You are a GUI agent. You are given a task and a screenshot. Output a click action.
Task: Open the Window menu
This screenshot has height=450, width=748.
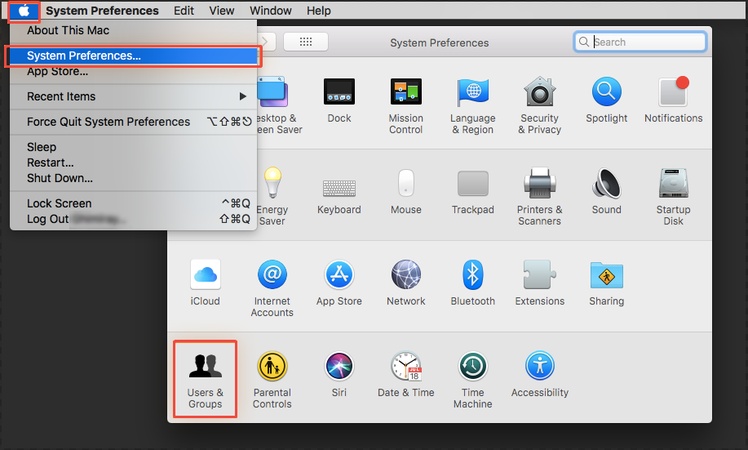click(270, 10)
